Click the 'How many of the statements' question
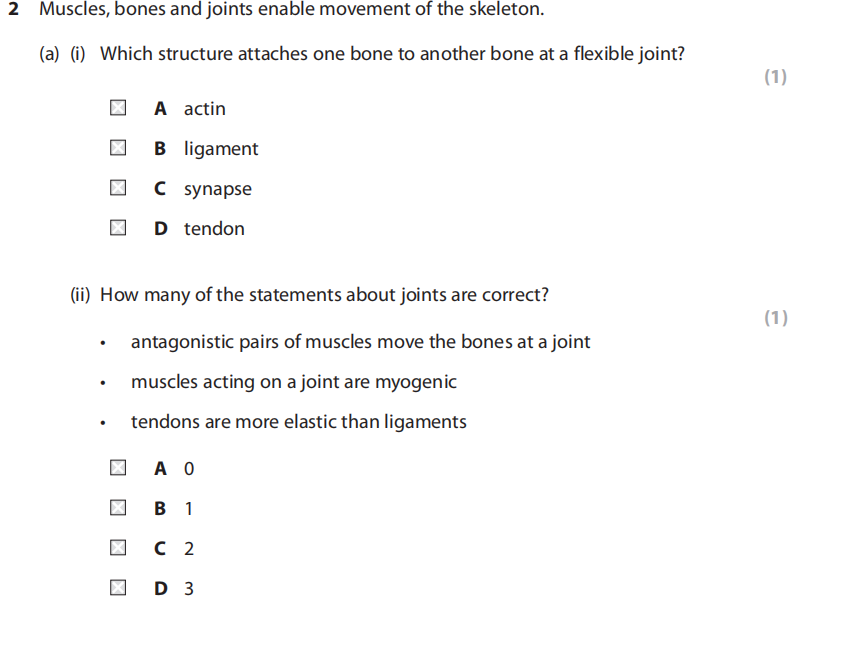 (324, 295)
